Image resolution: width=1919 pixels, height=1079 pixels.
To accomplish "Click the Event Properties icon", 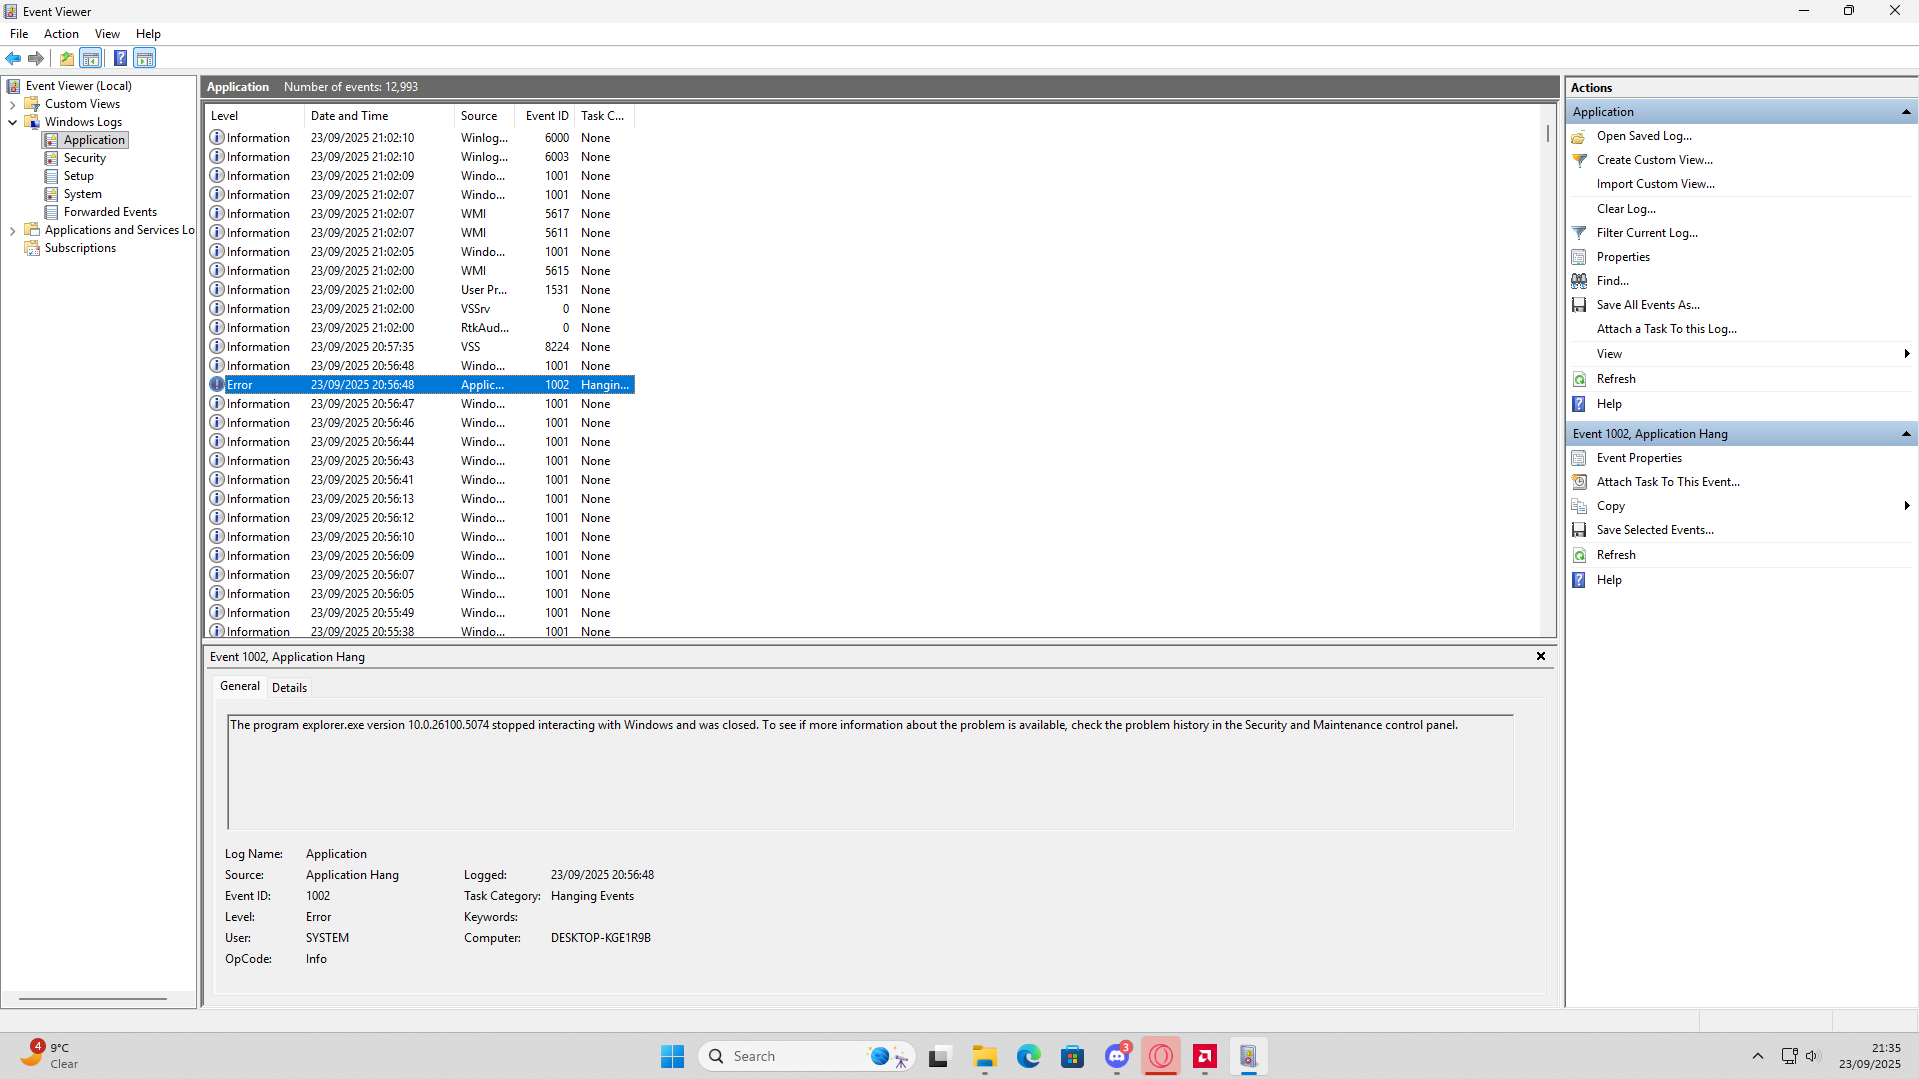I will [x=1579, y=458].
